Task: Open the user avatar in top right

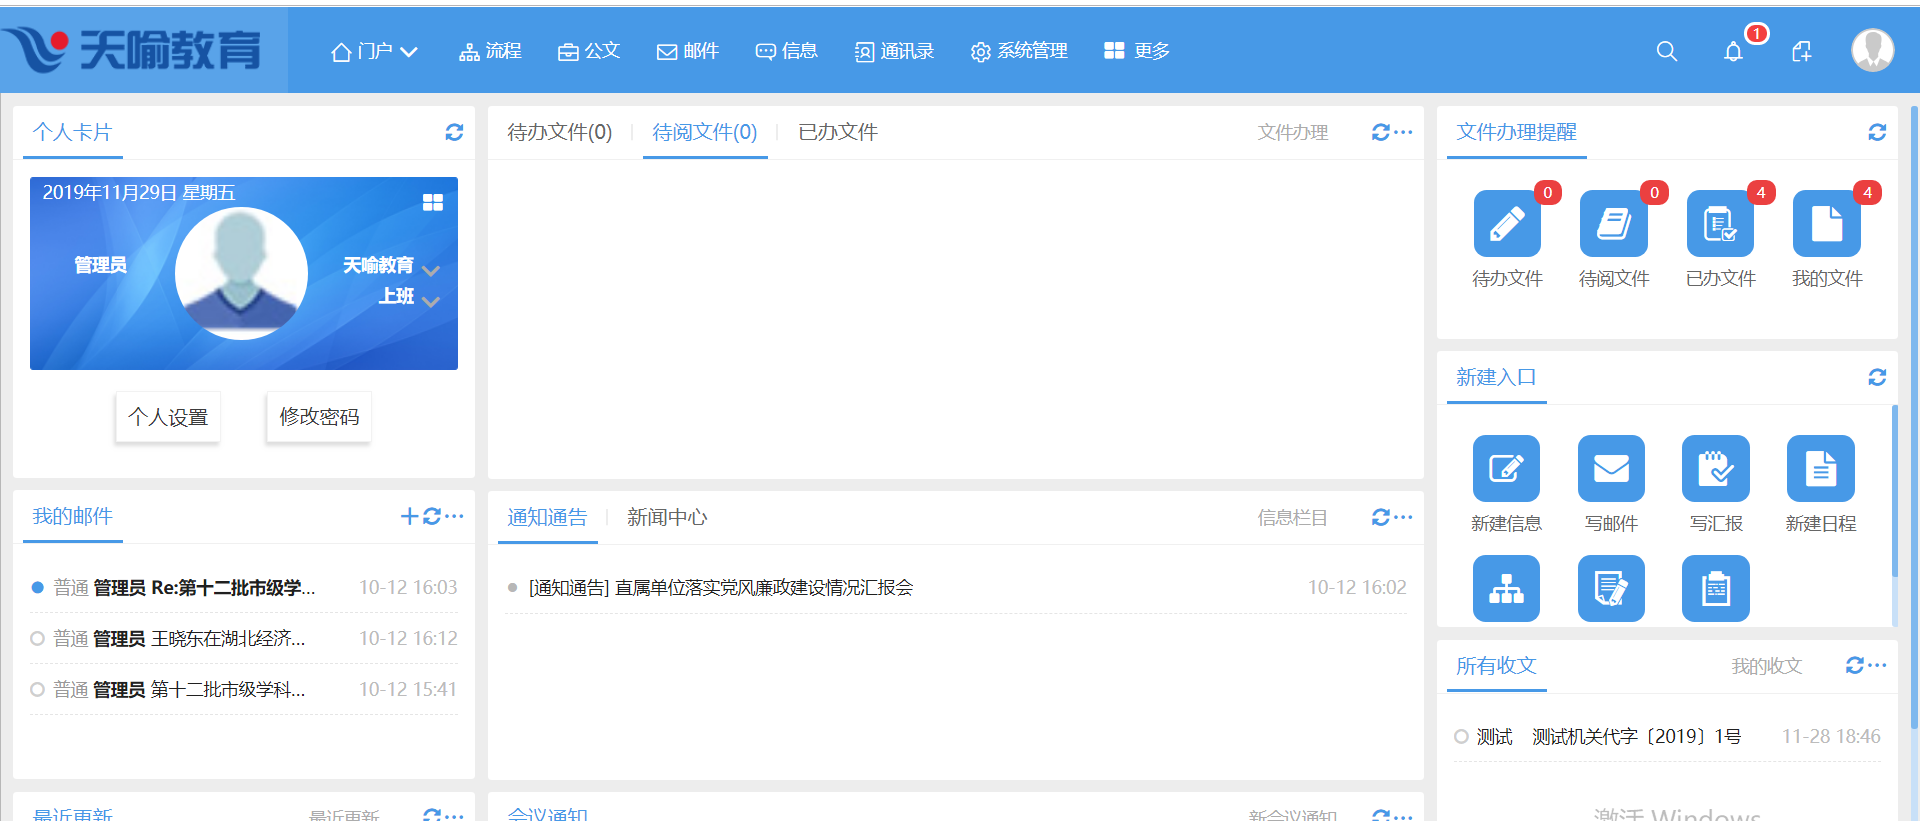Action: tap(1872, 50)
